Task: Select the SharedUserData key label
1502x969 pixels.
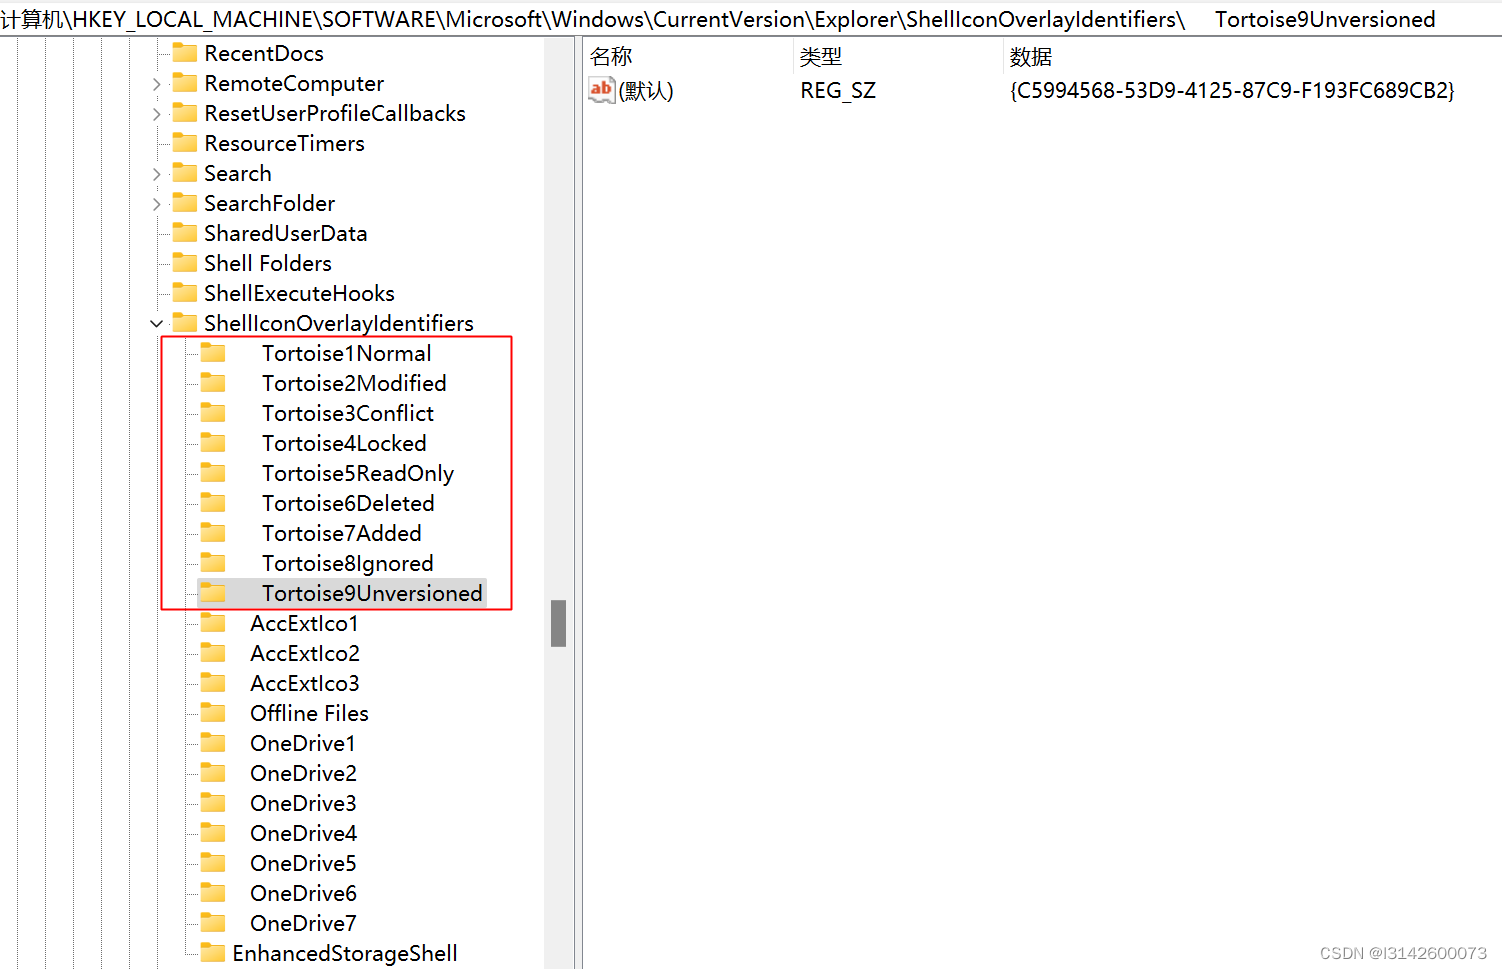Action: 285,233
